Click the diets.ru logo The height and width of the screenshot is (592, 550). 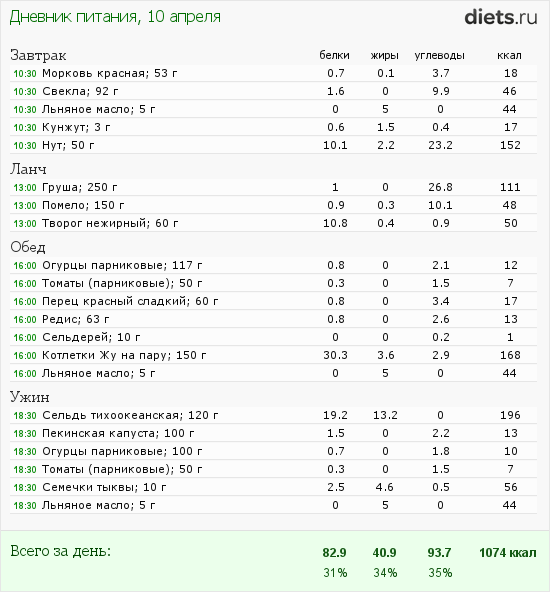point(501,17)
